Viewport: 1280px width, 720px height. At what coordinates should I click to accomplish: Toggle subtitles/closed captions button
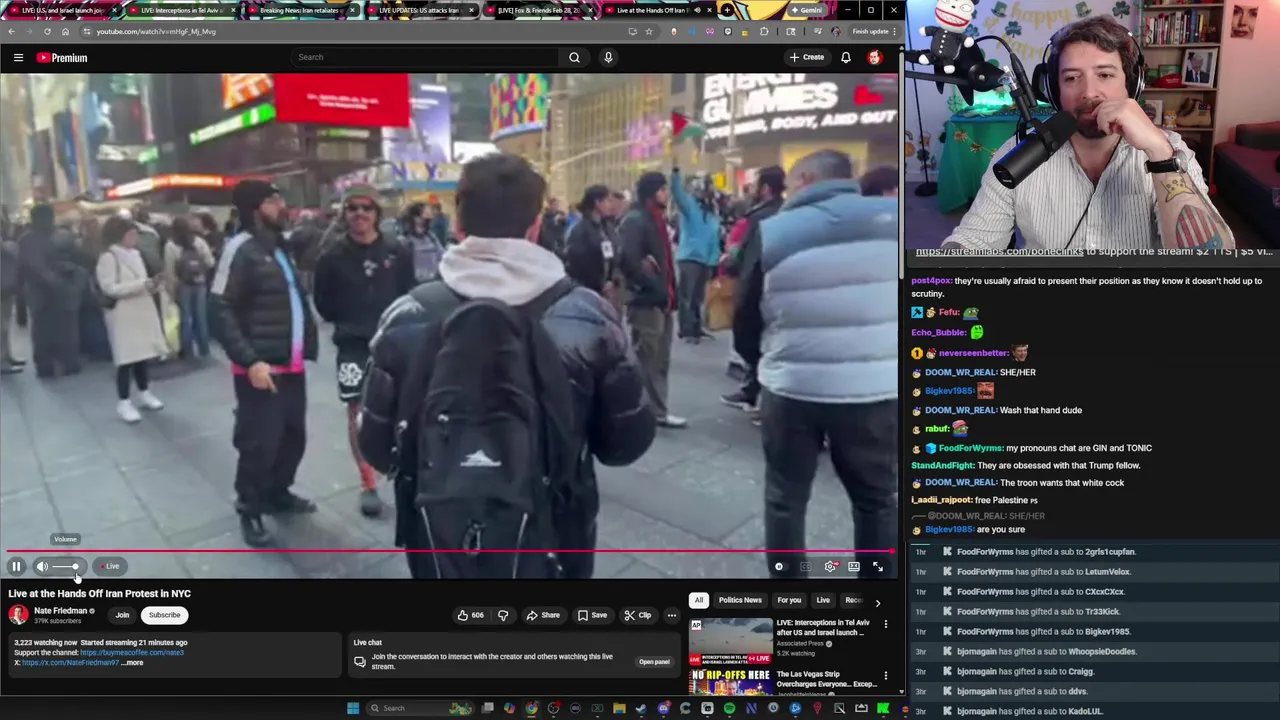tap(805, 566)
